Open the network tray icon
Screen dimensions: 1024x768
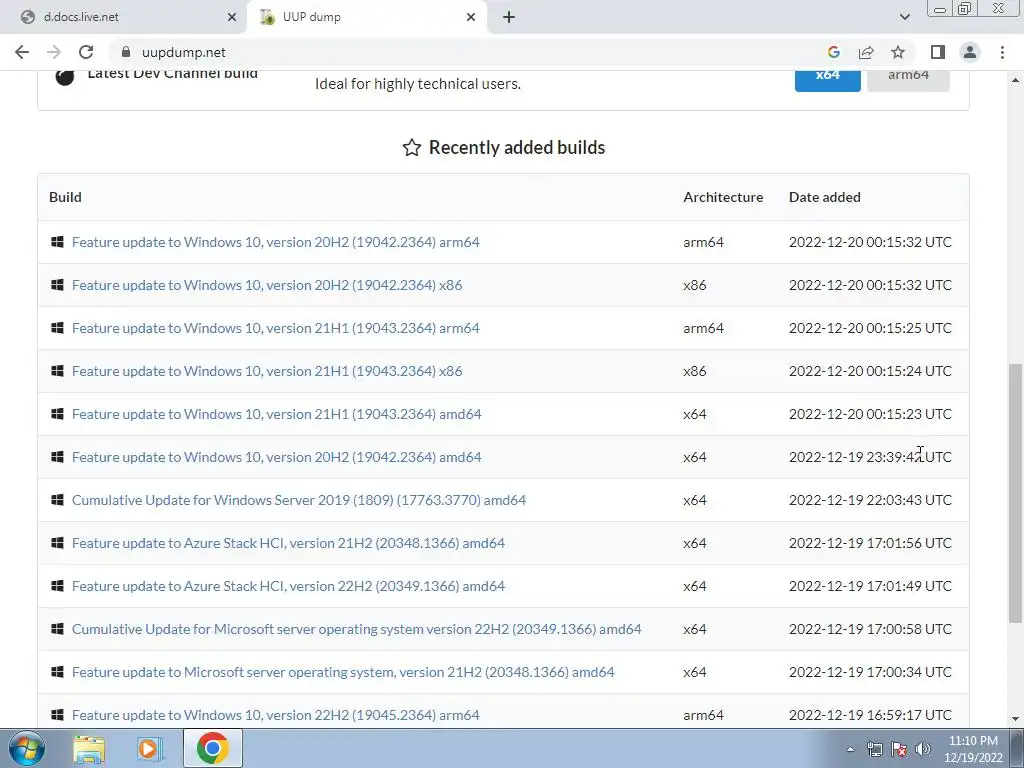click(874, 750)
